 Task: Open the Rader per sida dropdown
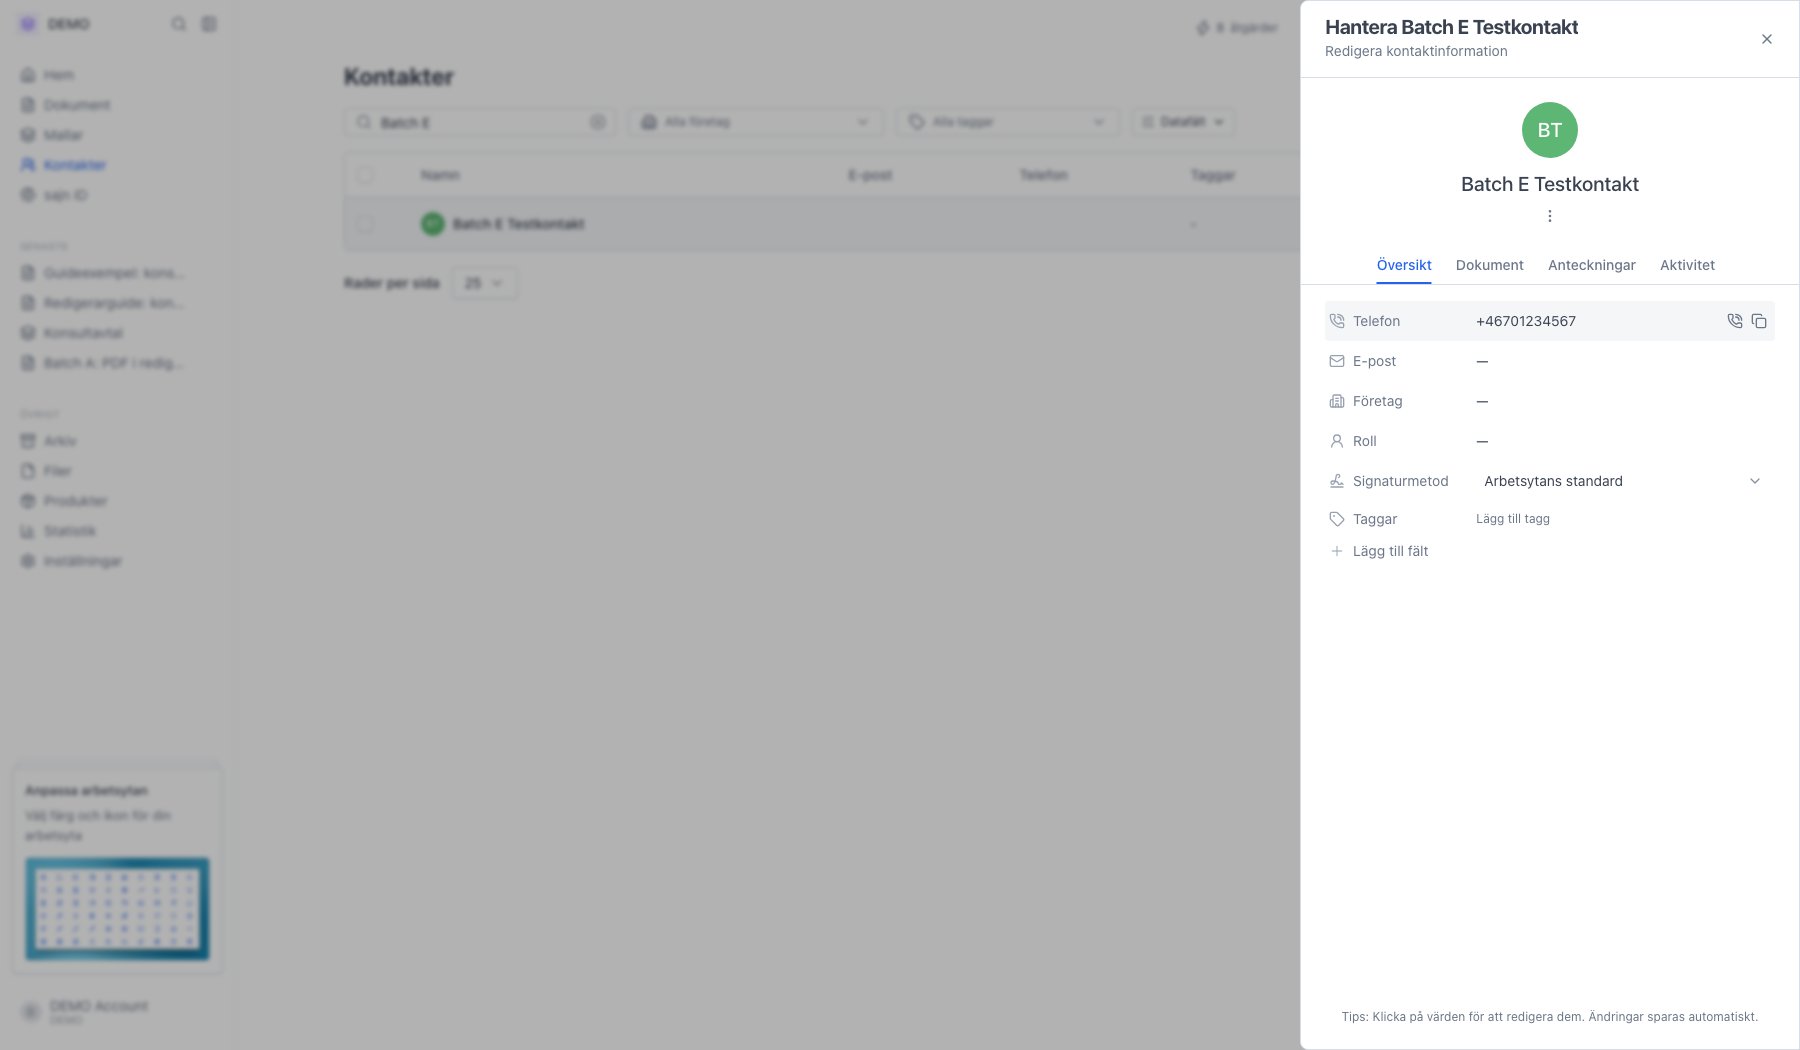[x=484, y=283]
